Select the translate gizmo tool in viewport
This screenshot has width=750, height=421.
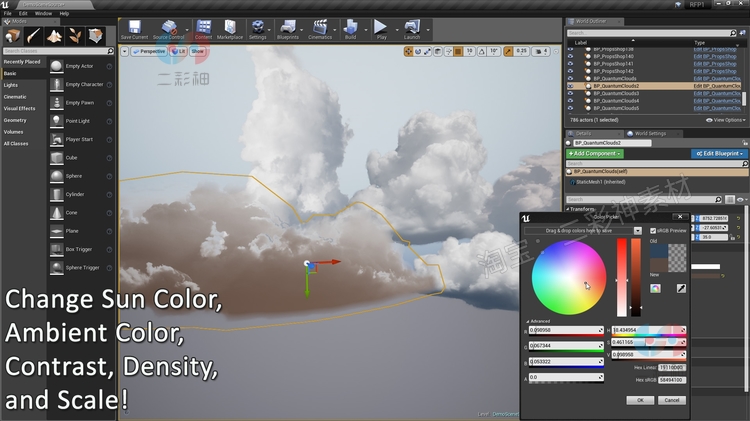(408, 51)
